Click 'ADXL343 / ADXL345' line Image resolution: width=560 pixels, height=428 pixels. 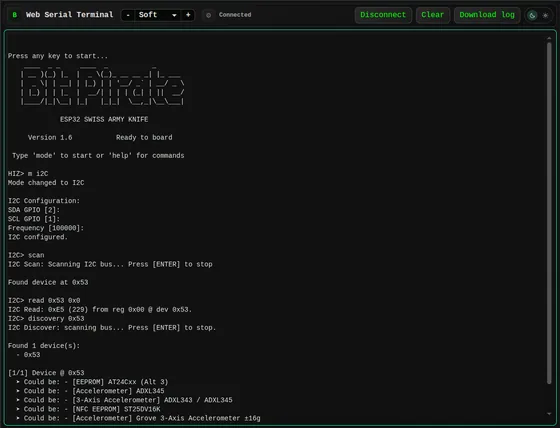124,400
